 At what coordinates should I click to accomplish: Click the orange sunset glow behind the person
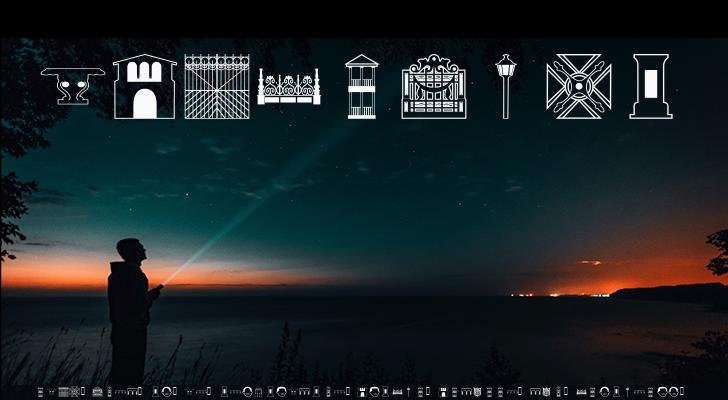click(60, 272)
